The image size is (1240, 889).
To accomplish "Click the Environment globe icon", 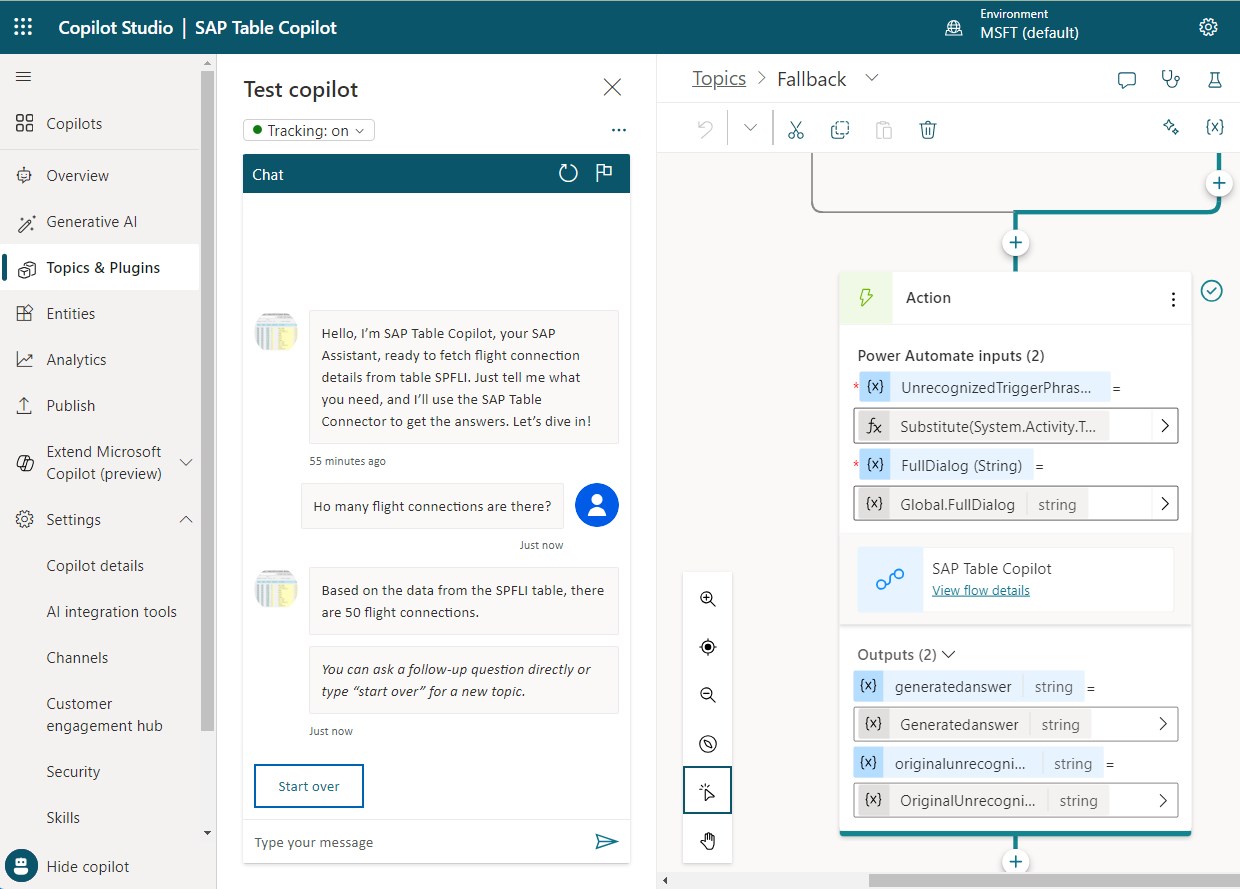I will pyautogui.click(x=954, y=28).
